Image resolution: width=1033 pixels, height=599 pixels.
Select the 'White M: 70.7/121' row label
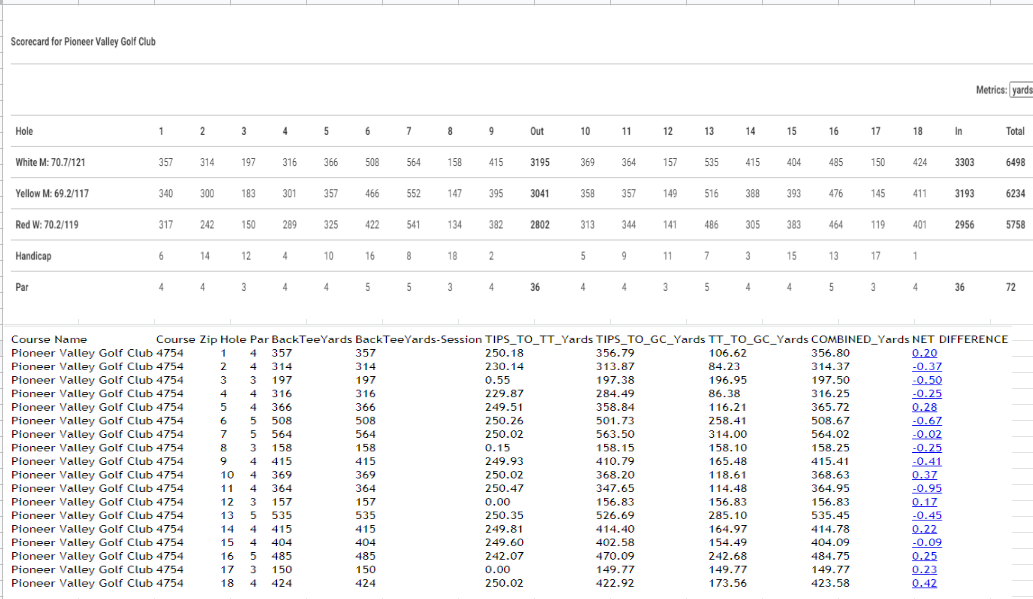tap(51, 162)
